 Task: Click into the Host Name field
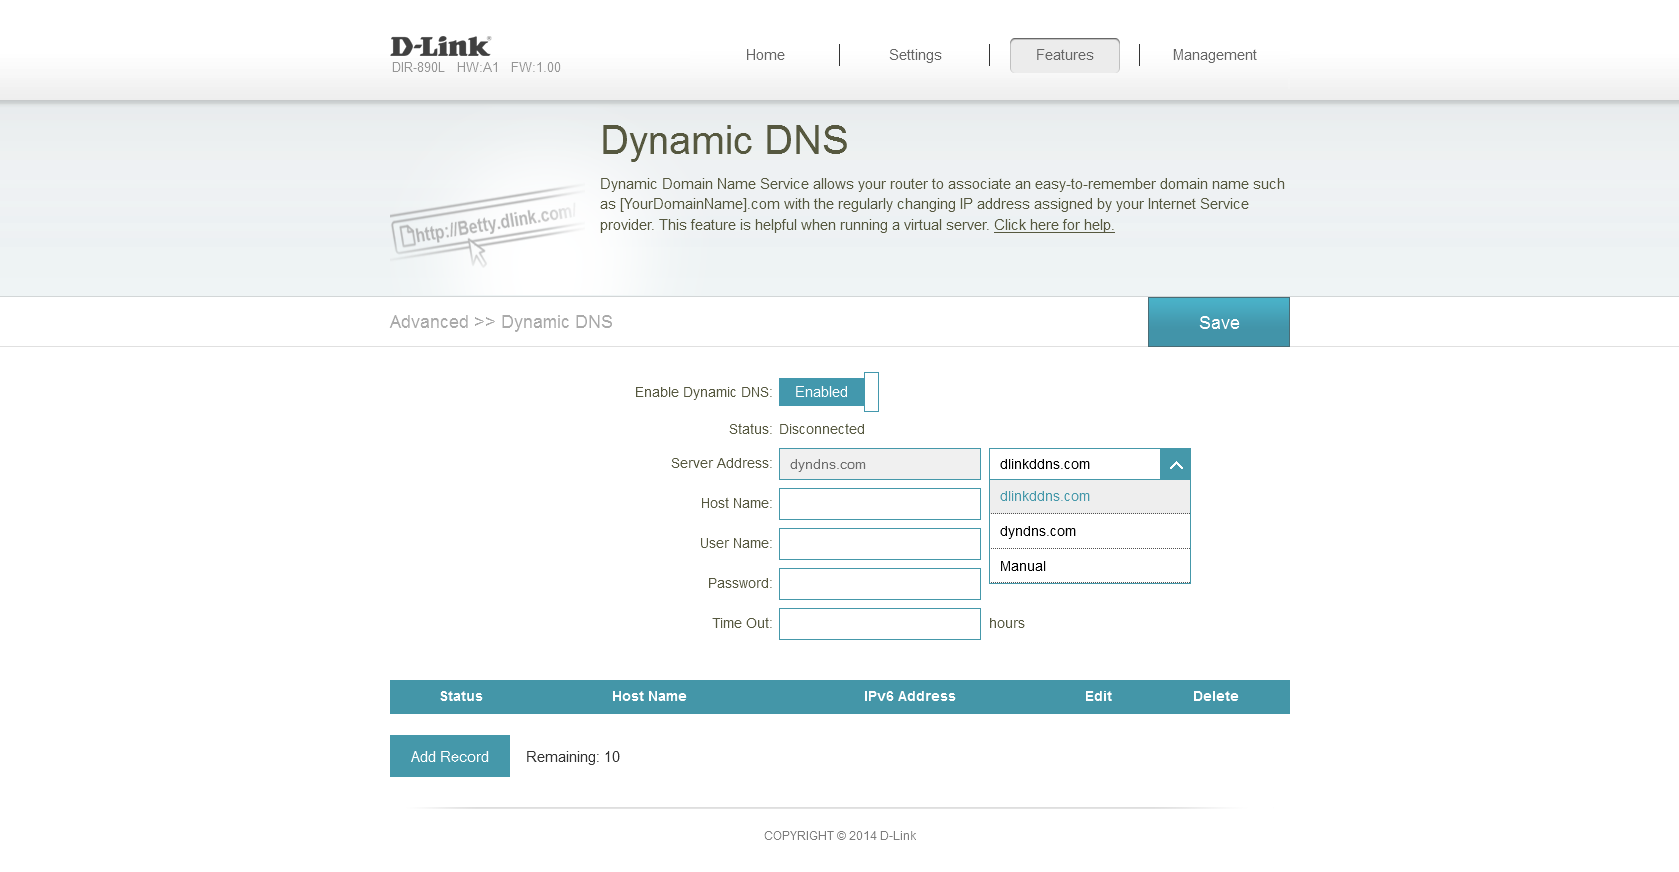tap(880, 504)
